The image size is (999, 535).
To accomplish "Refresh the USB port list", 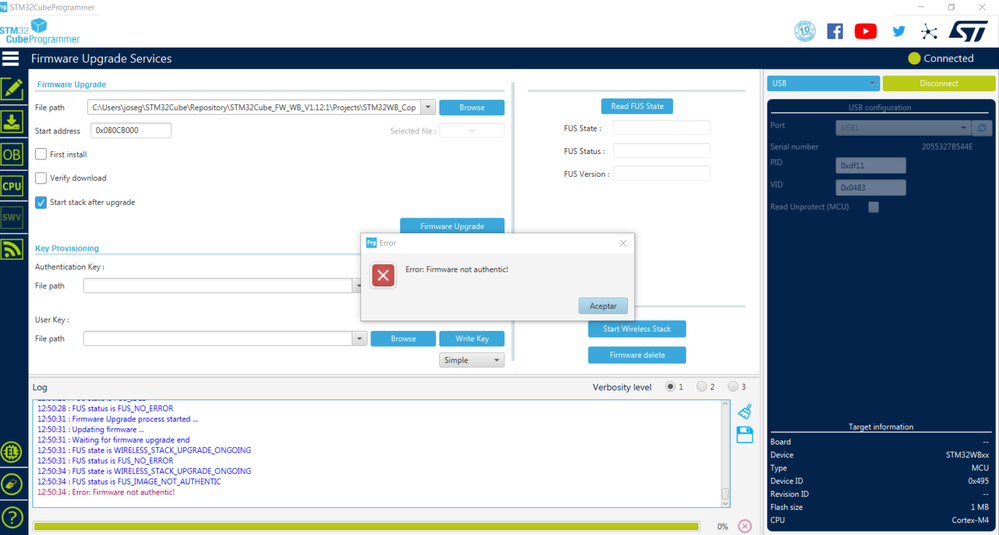I will pos(983,128).
